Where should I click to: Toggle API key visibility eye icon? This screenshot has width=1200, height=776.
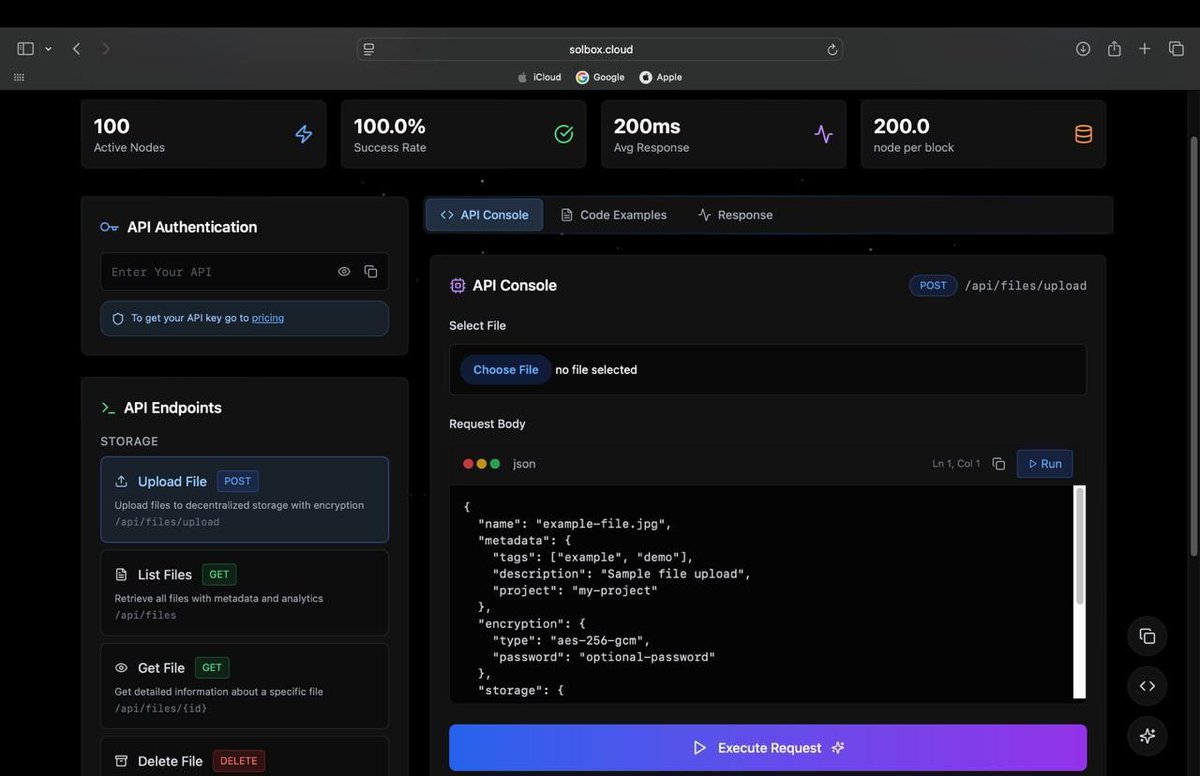(x=344, y=272)
